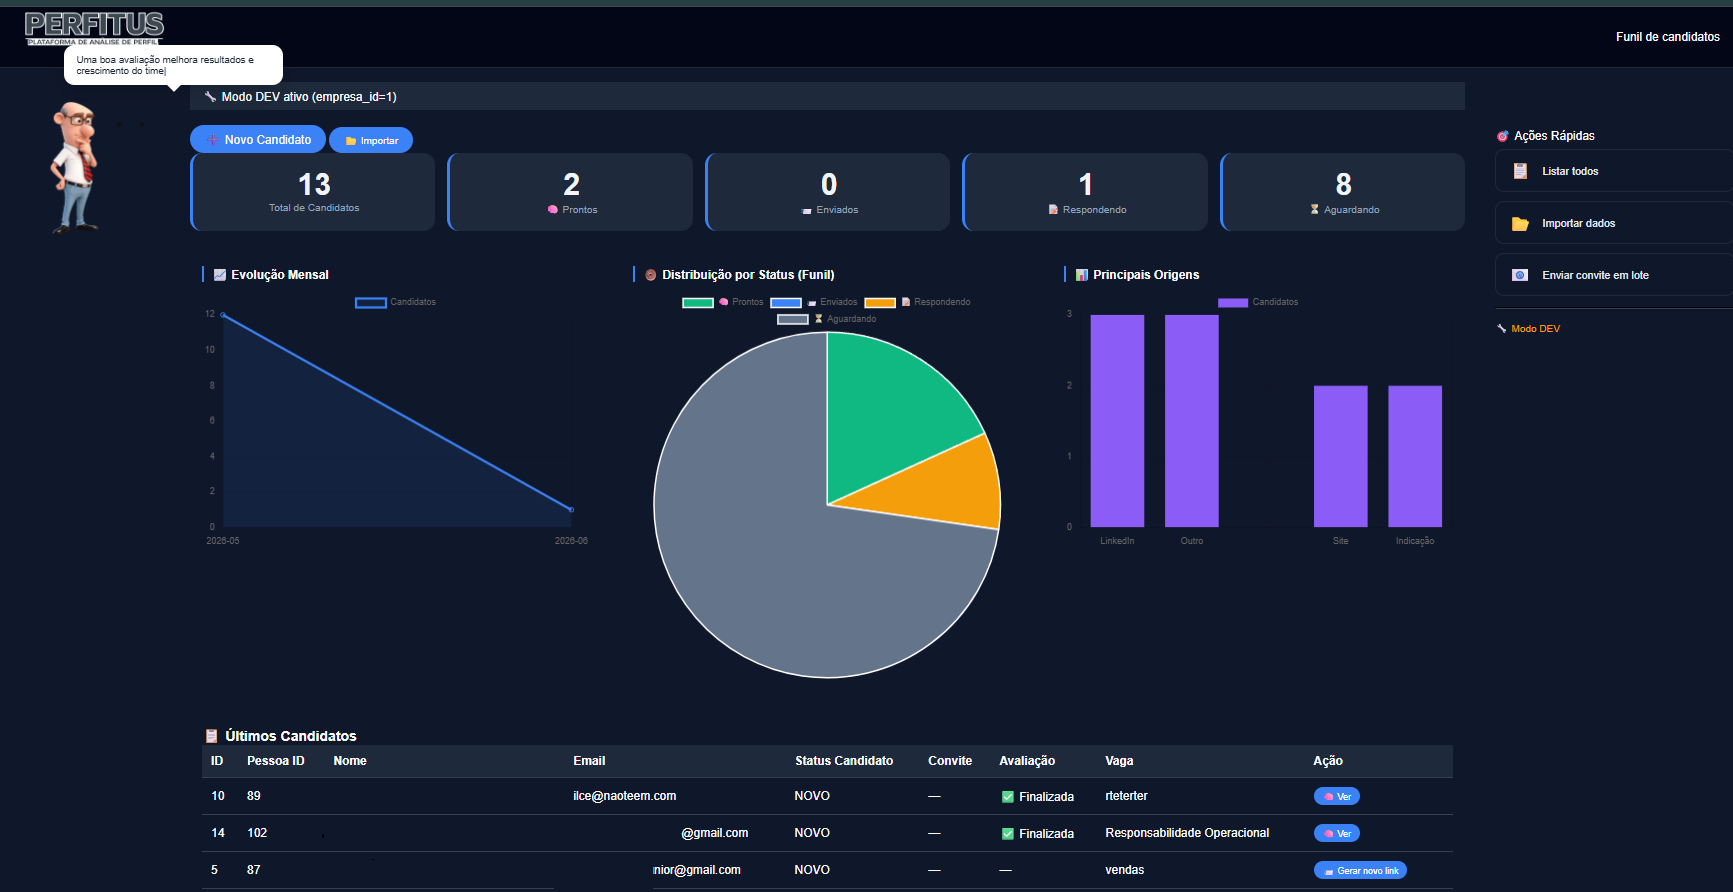Click the Outro bar in origins chart
Image resolution: width=1733 pixels, height=892 pixels.
(1192, 421)
